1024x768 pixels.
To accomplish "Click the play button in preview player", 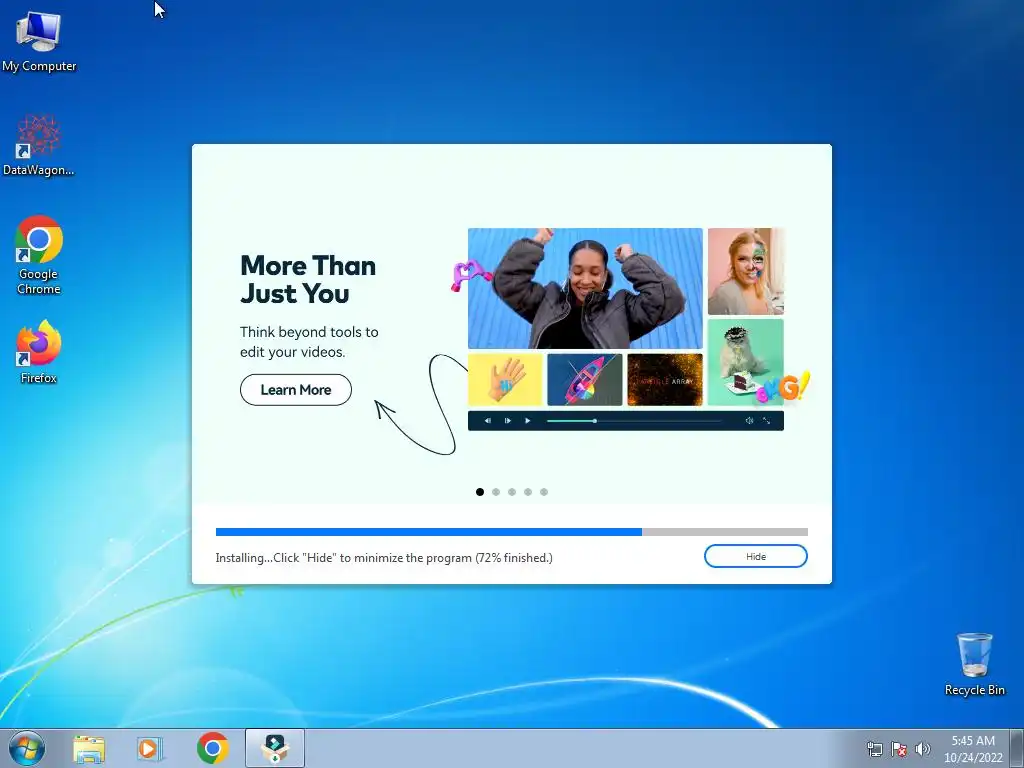I will [x=528, y=421].
